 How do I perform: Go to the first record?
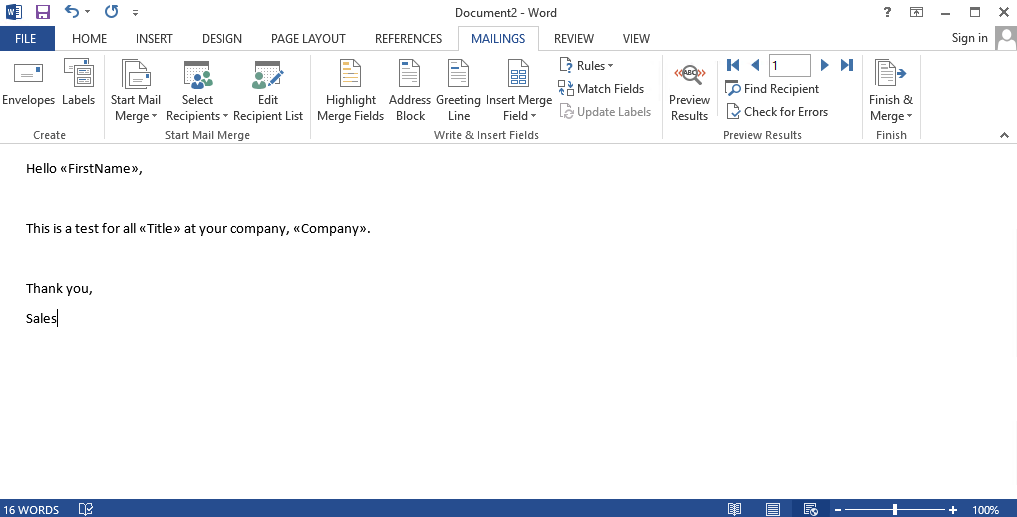733,65
